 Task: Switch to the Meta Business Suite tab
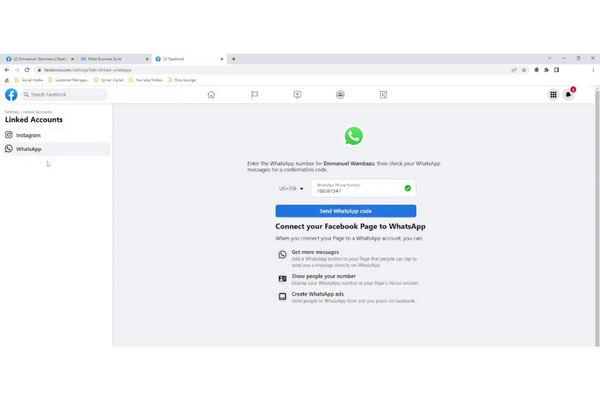click(113, 59)
